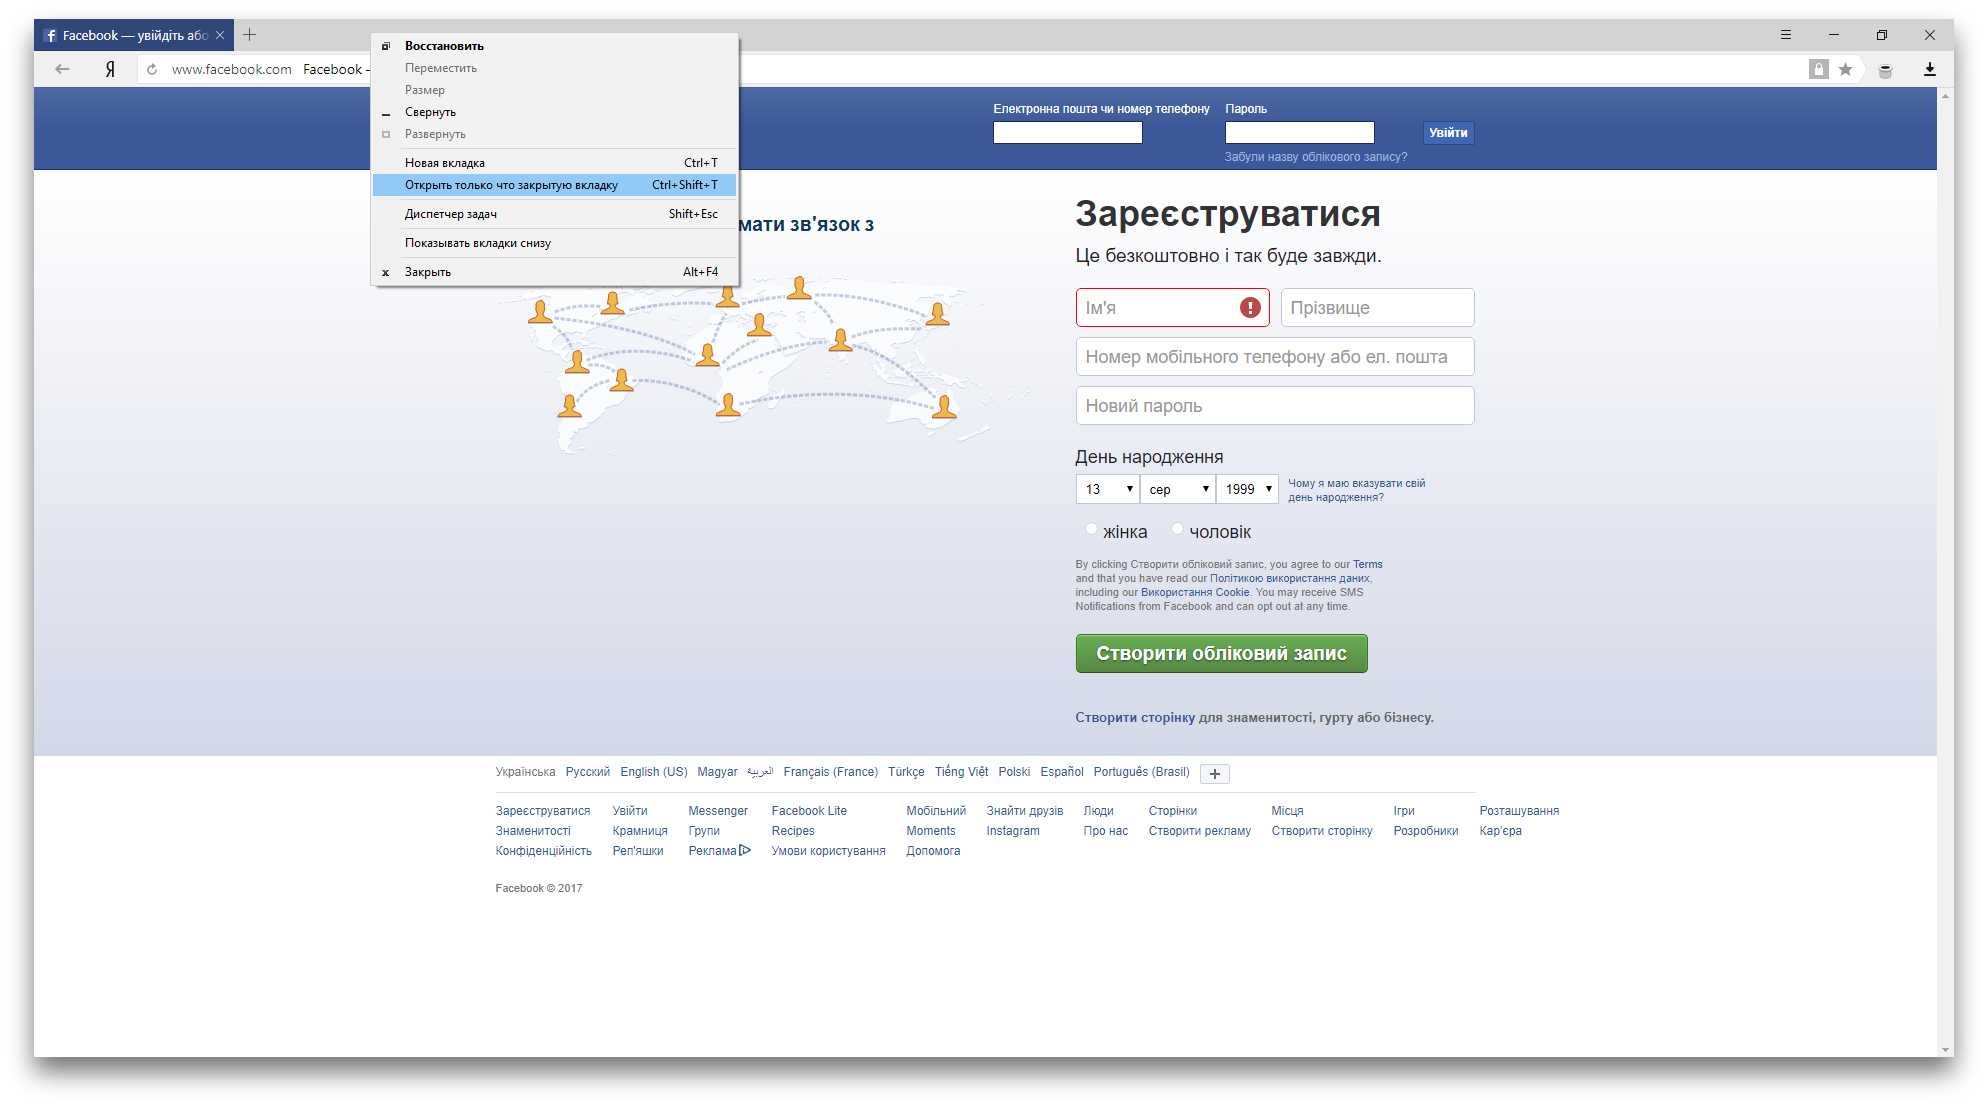Select the 'чоловік' radio button

(1177, 529)
